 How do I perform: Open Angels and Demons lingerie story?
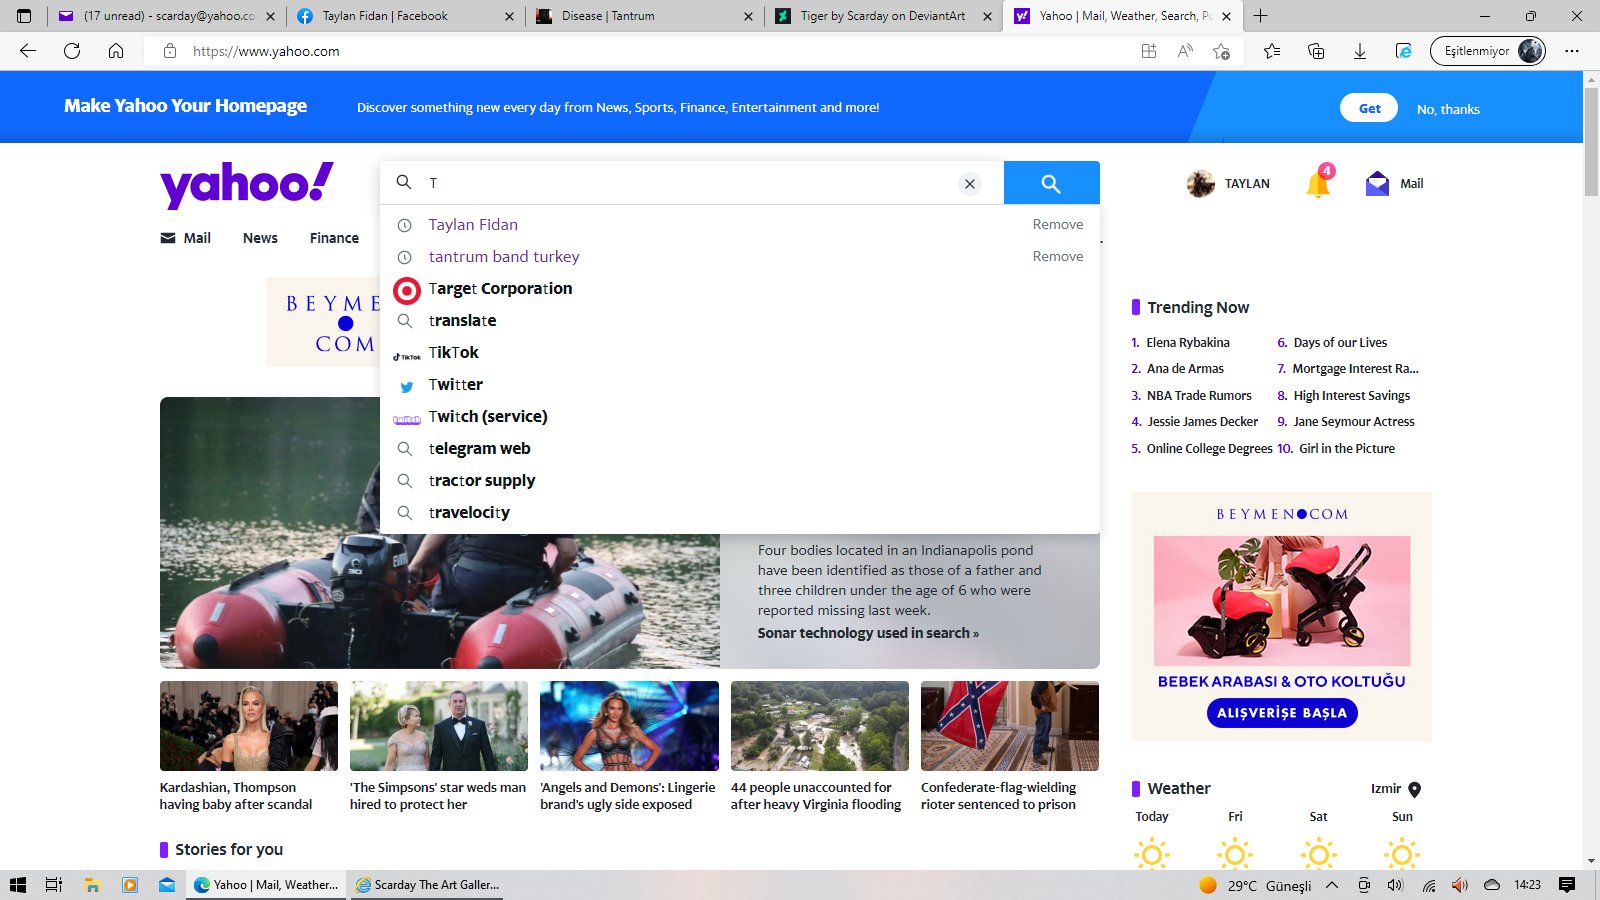(x=629, y=726)
